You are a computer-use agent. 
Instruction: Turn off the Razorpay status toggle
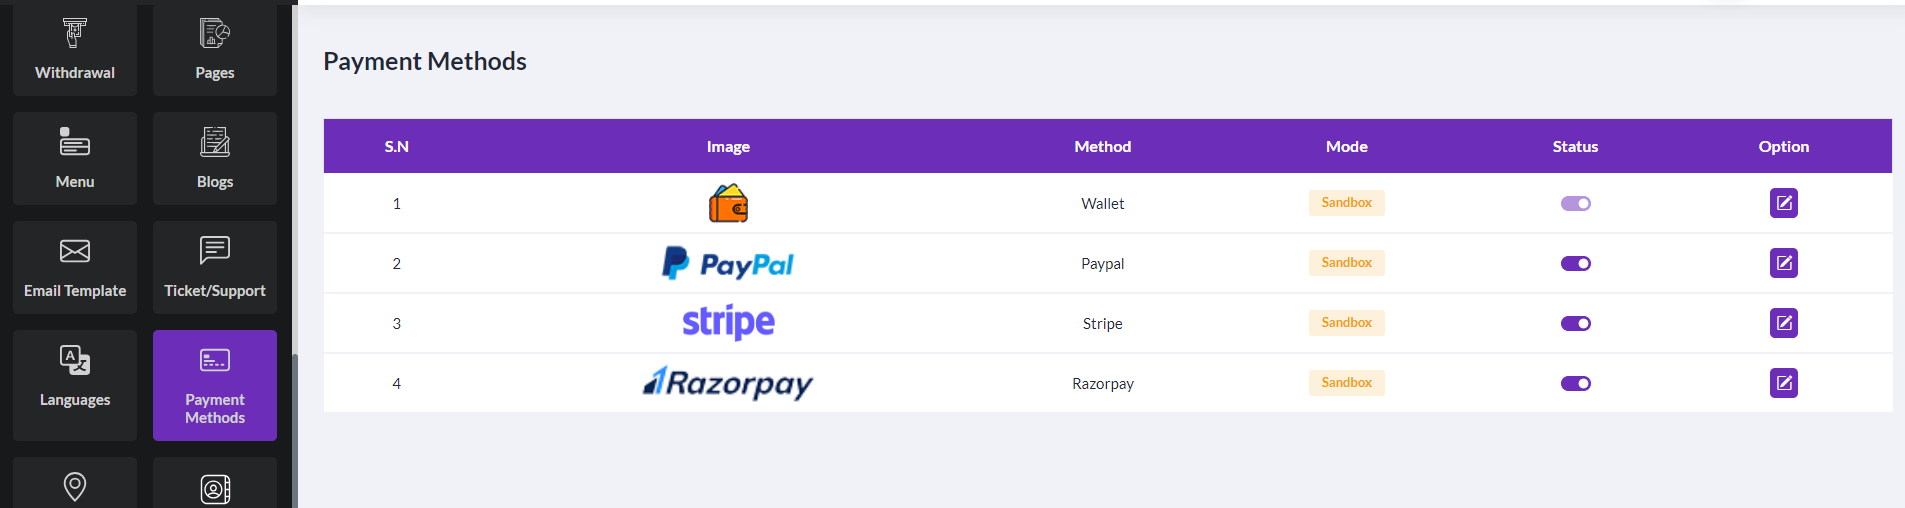[1575, 383]
